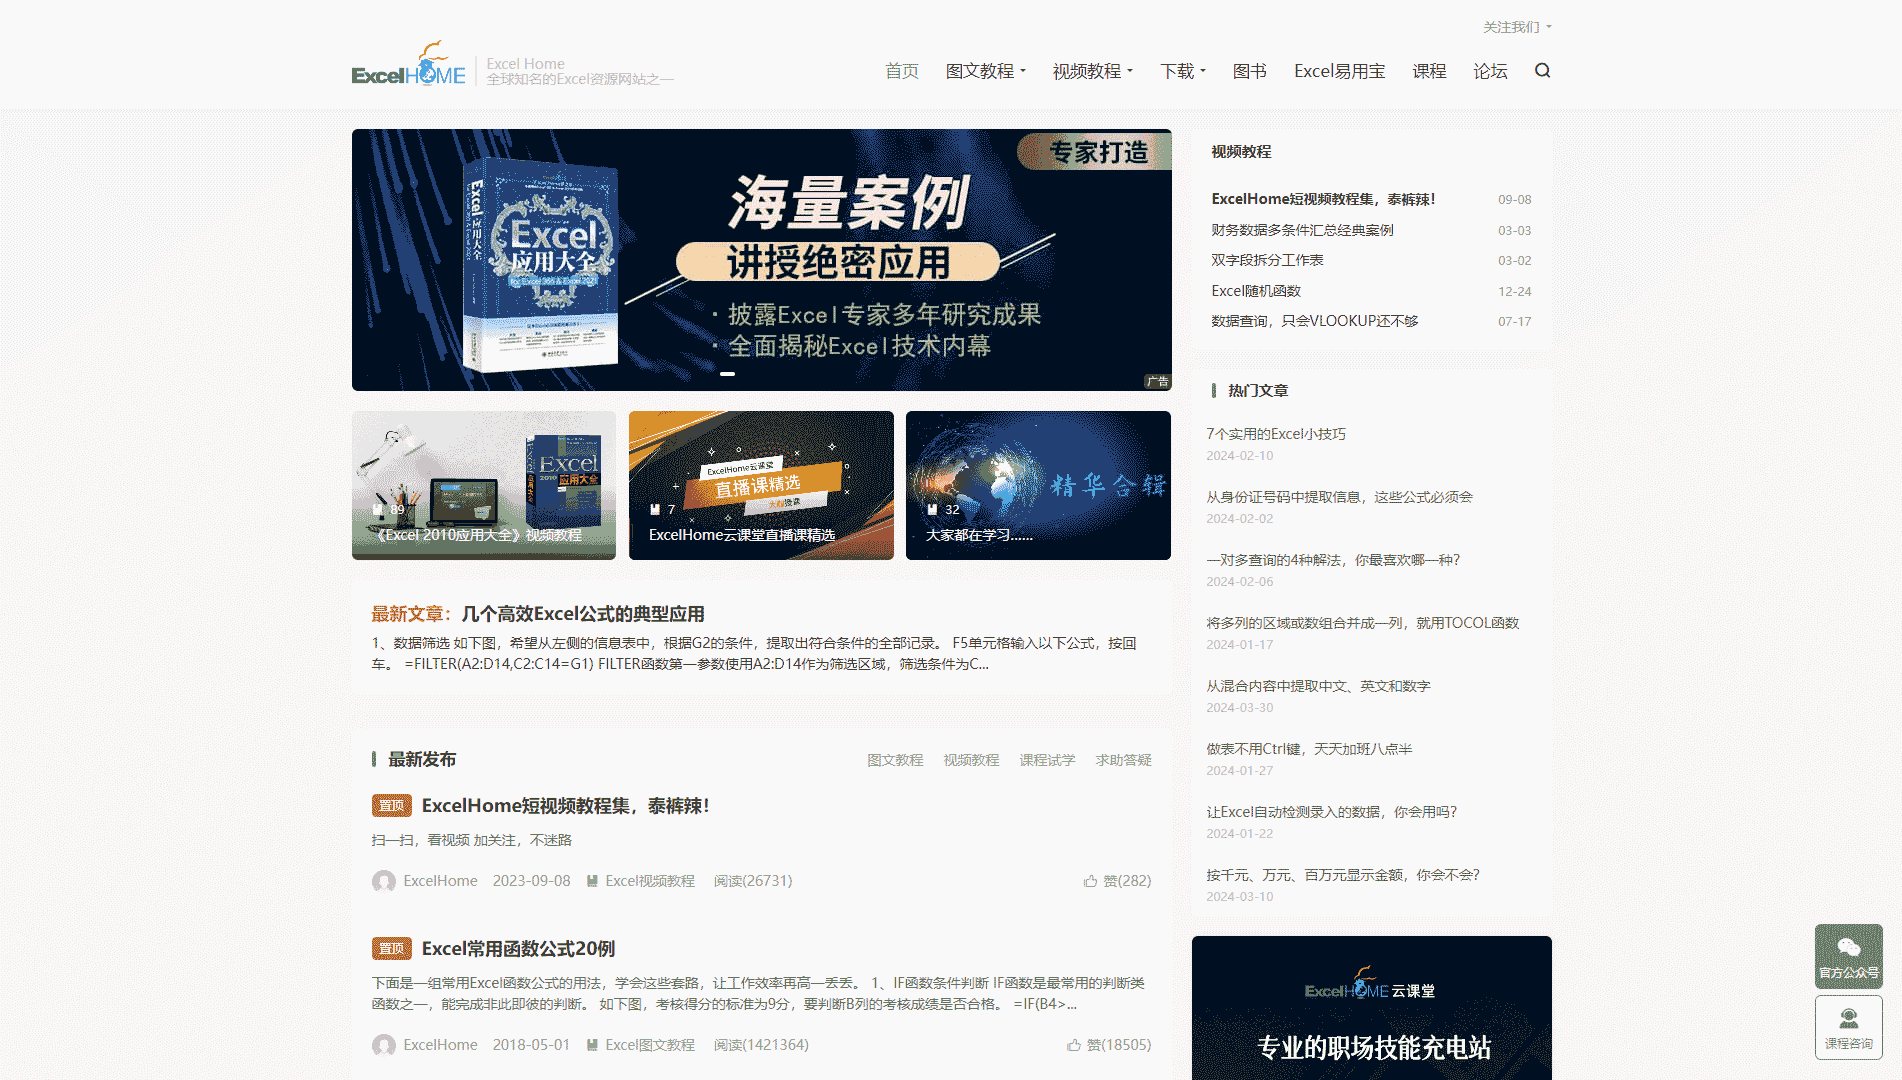Click Excel视频教程 category on first post
The width and height of the screenshot is (1902, 1080).
[x=649, y=881]
